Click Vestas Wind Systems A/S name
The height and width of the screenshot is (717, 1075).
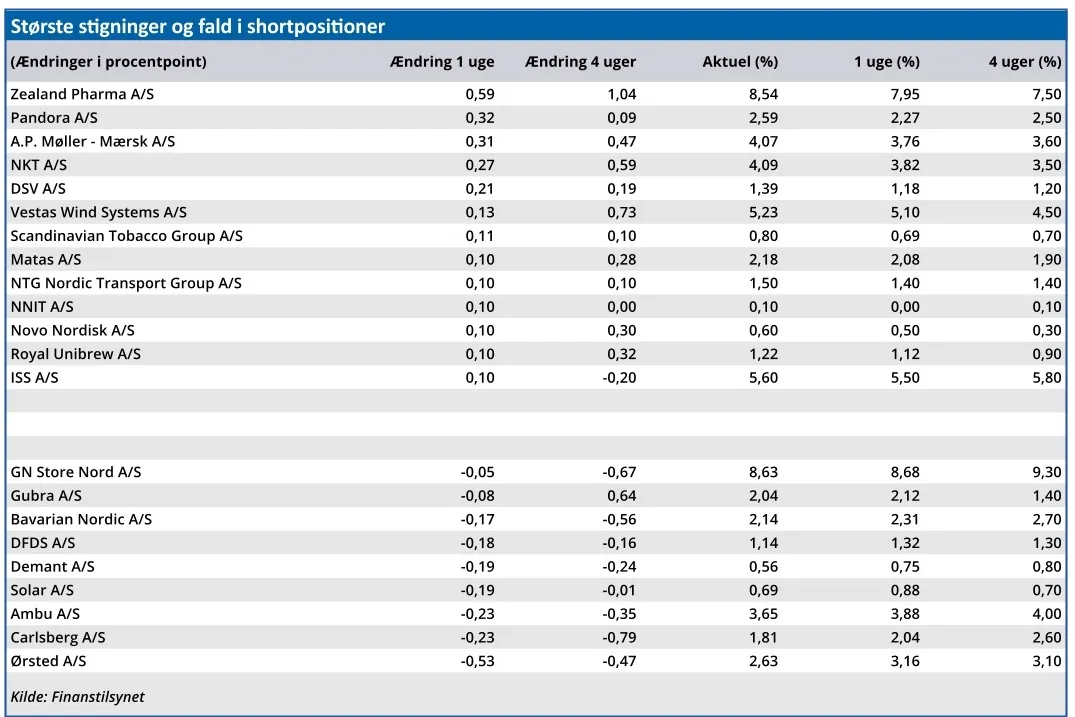point(98,212)
